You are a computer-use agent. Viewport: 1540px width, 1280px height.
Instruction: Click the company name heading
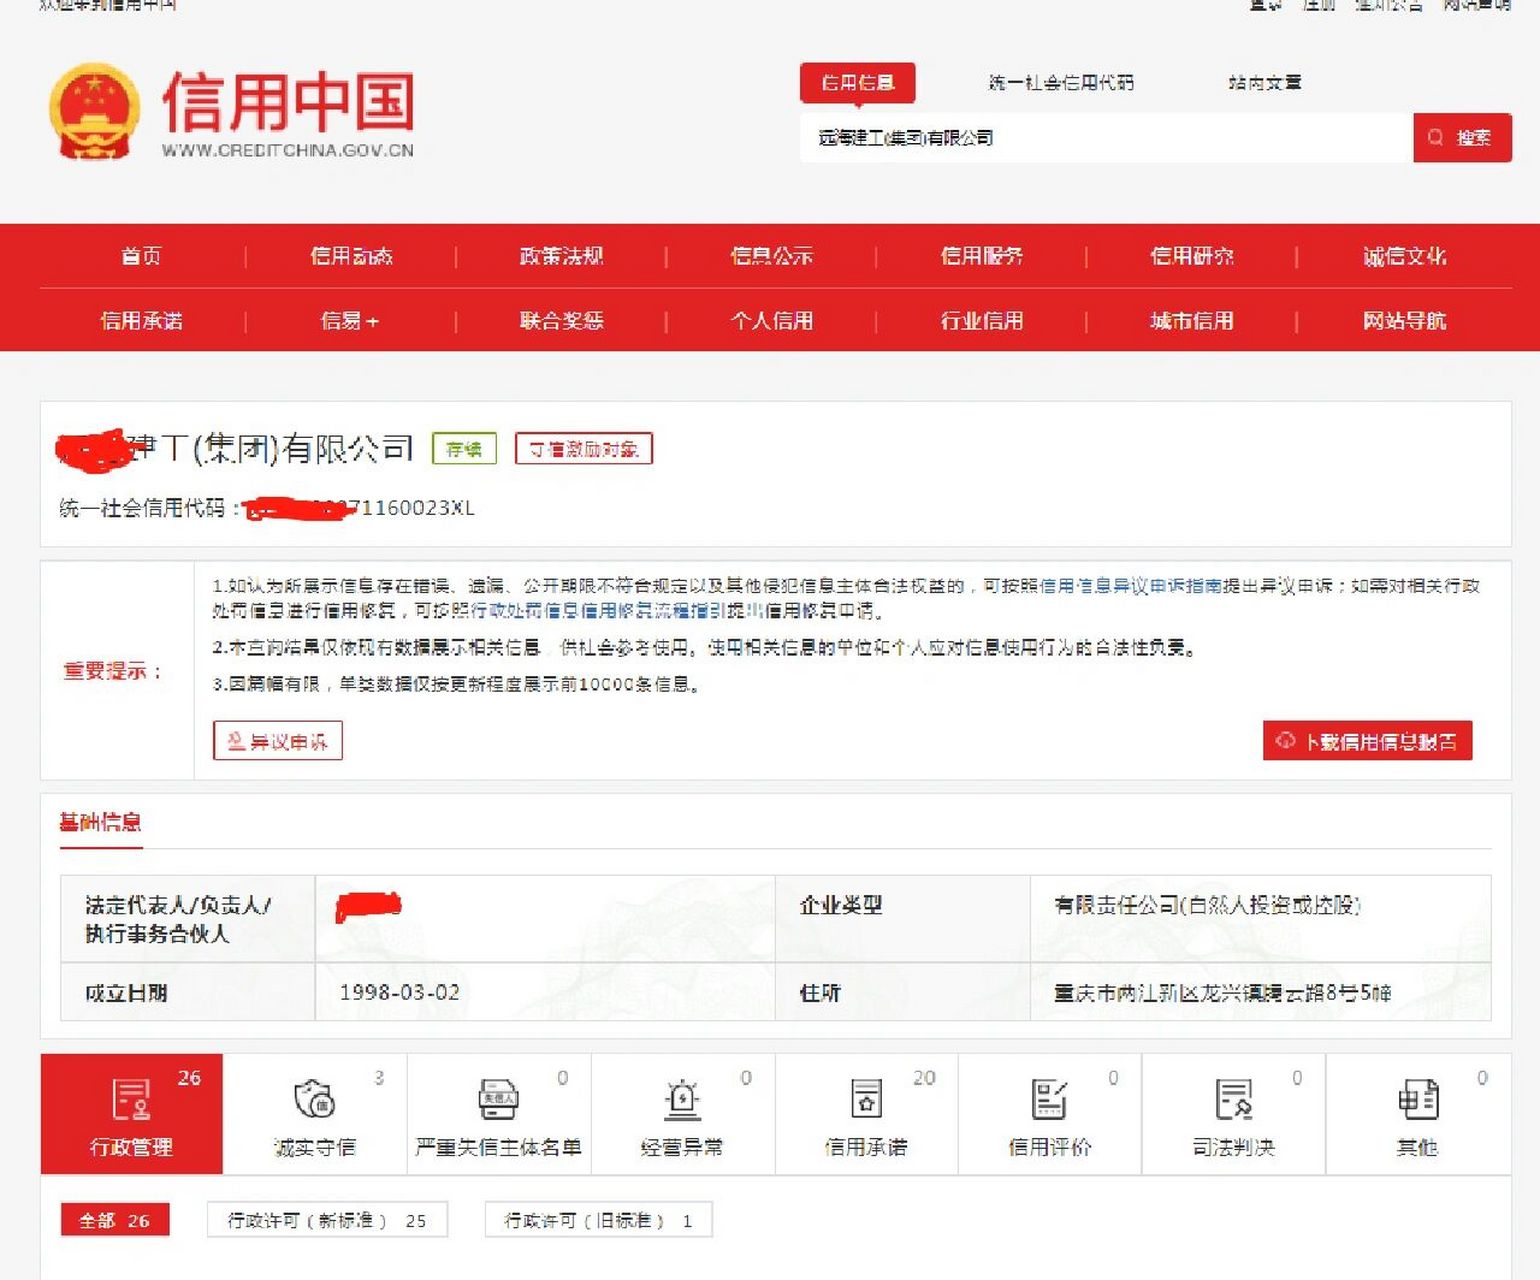tap(234, 449)
